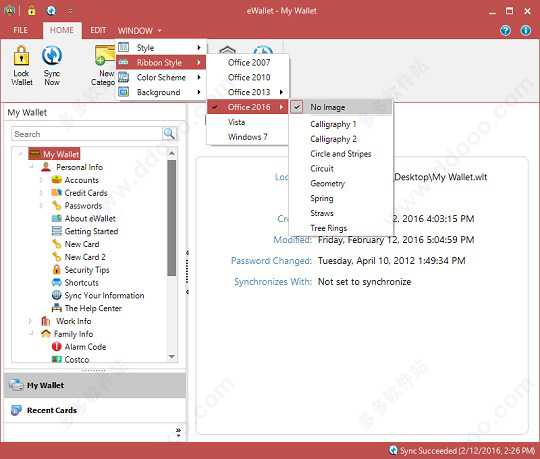
Task: Click the Sync Your Information globe icon
Action: pos(56,295)
